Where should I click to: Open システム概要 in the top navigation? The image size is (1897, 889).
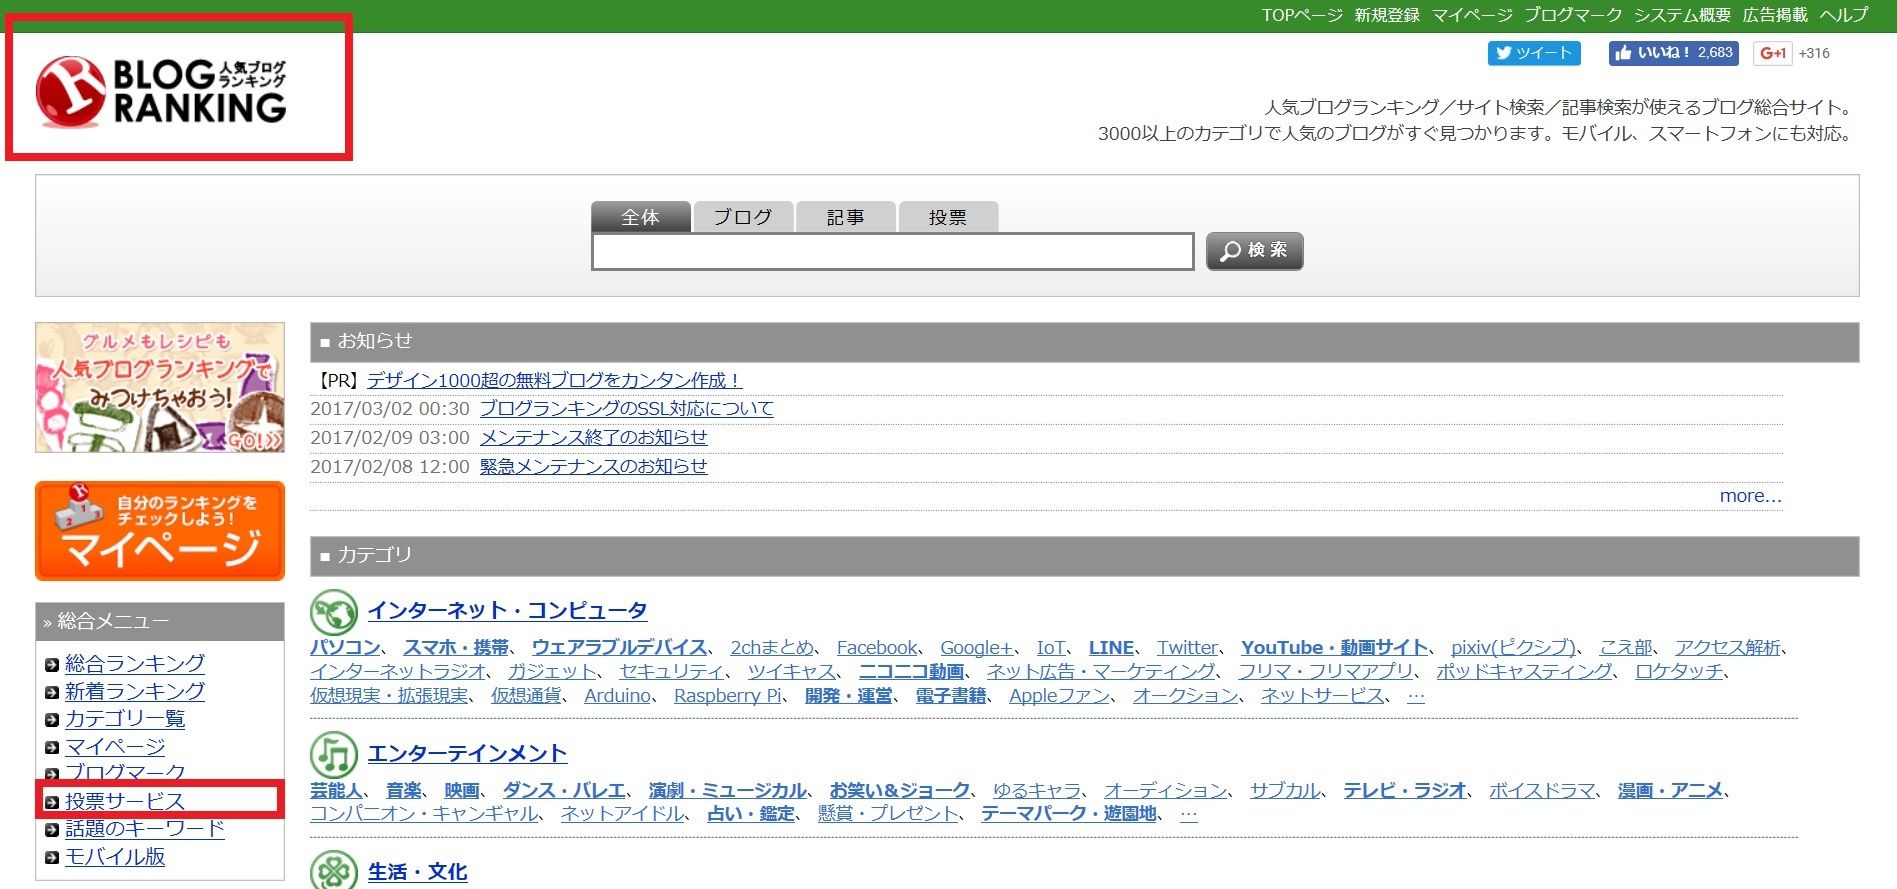[1682, 15]
